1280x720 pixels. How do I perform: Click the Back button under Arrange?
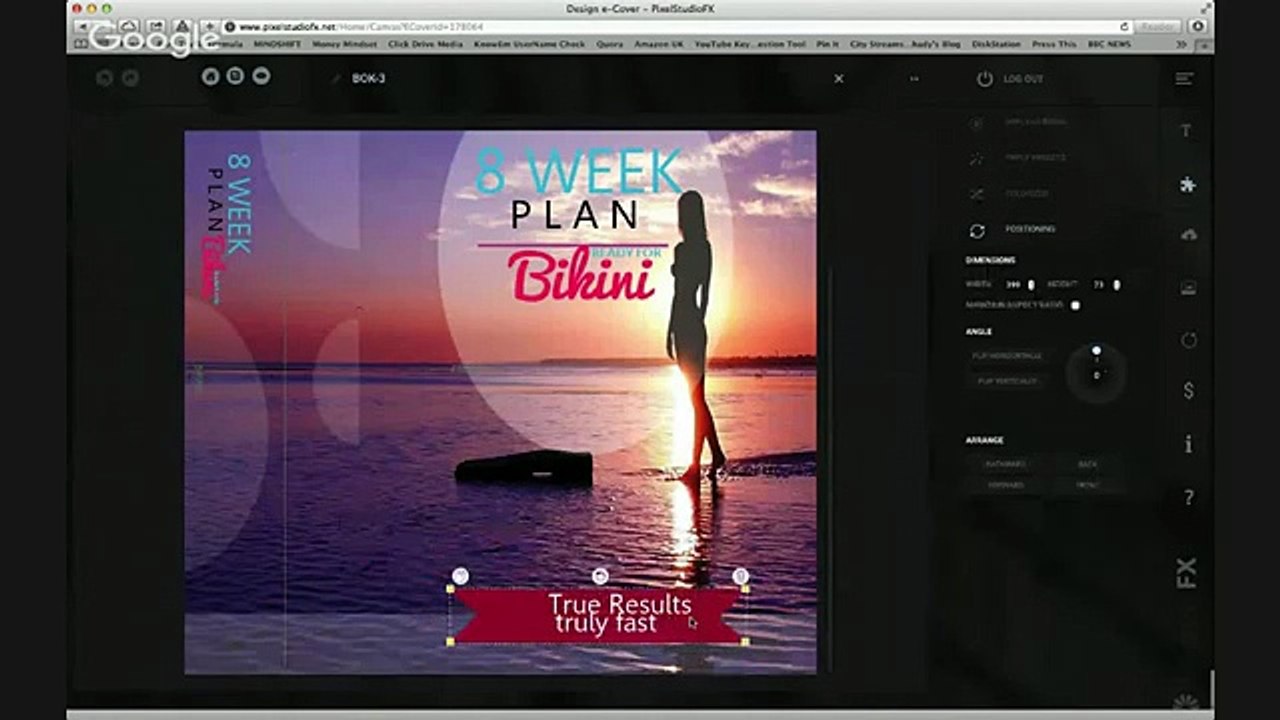click(x=1087, y=464)
